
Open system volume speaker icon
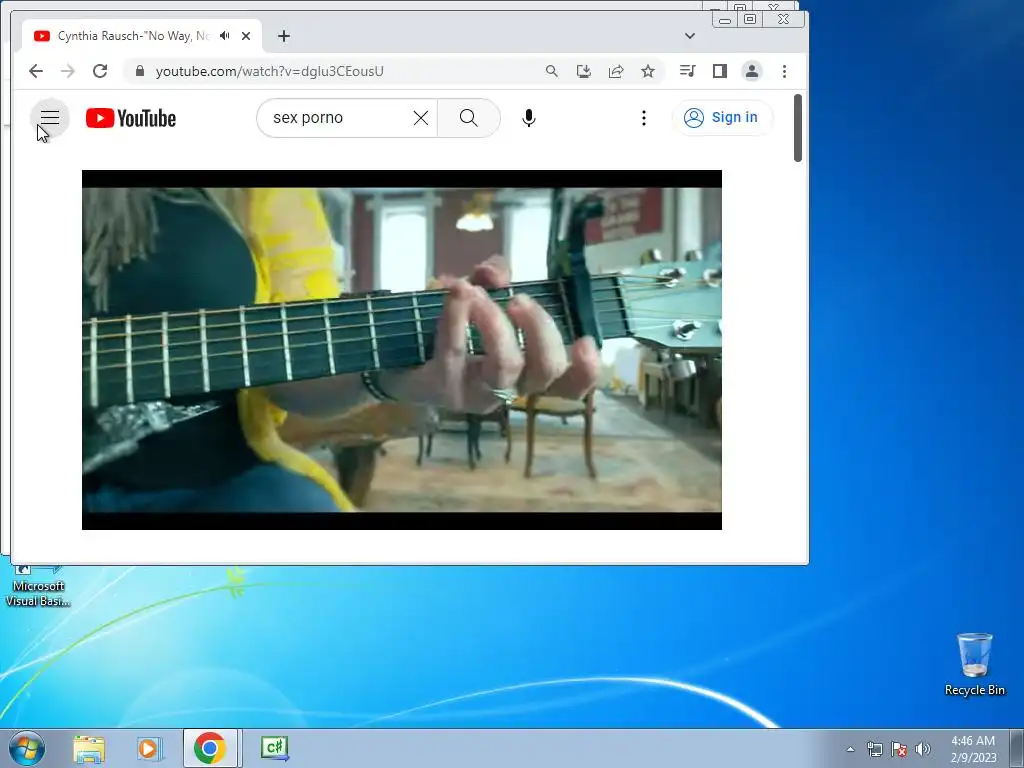tap(923, 749)
